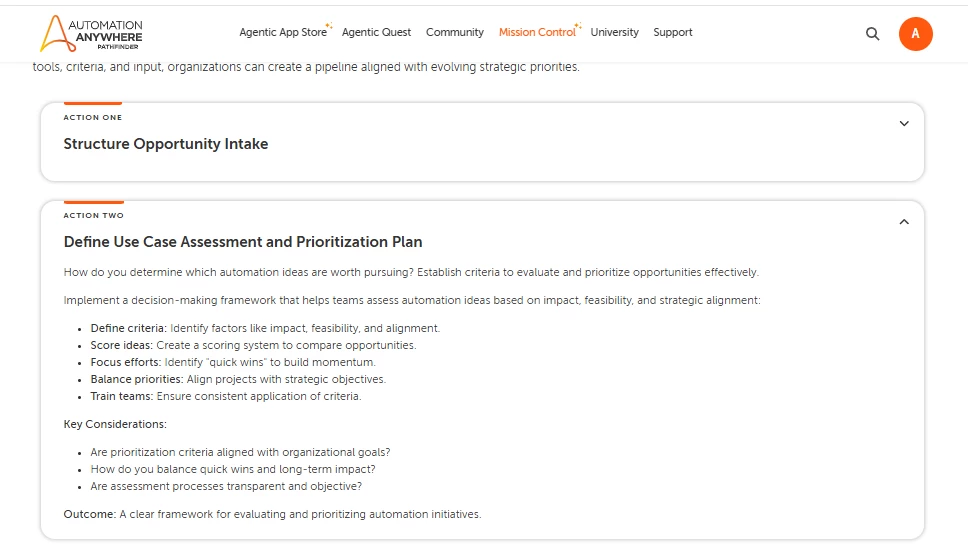Click the 'Key Considerations:' text
The height and width of the screenshot is (548, 968).
(x=115, y=424)
